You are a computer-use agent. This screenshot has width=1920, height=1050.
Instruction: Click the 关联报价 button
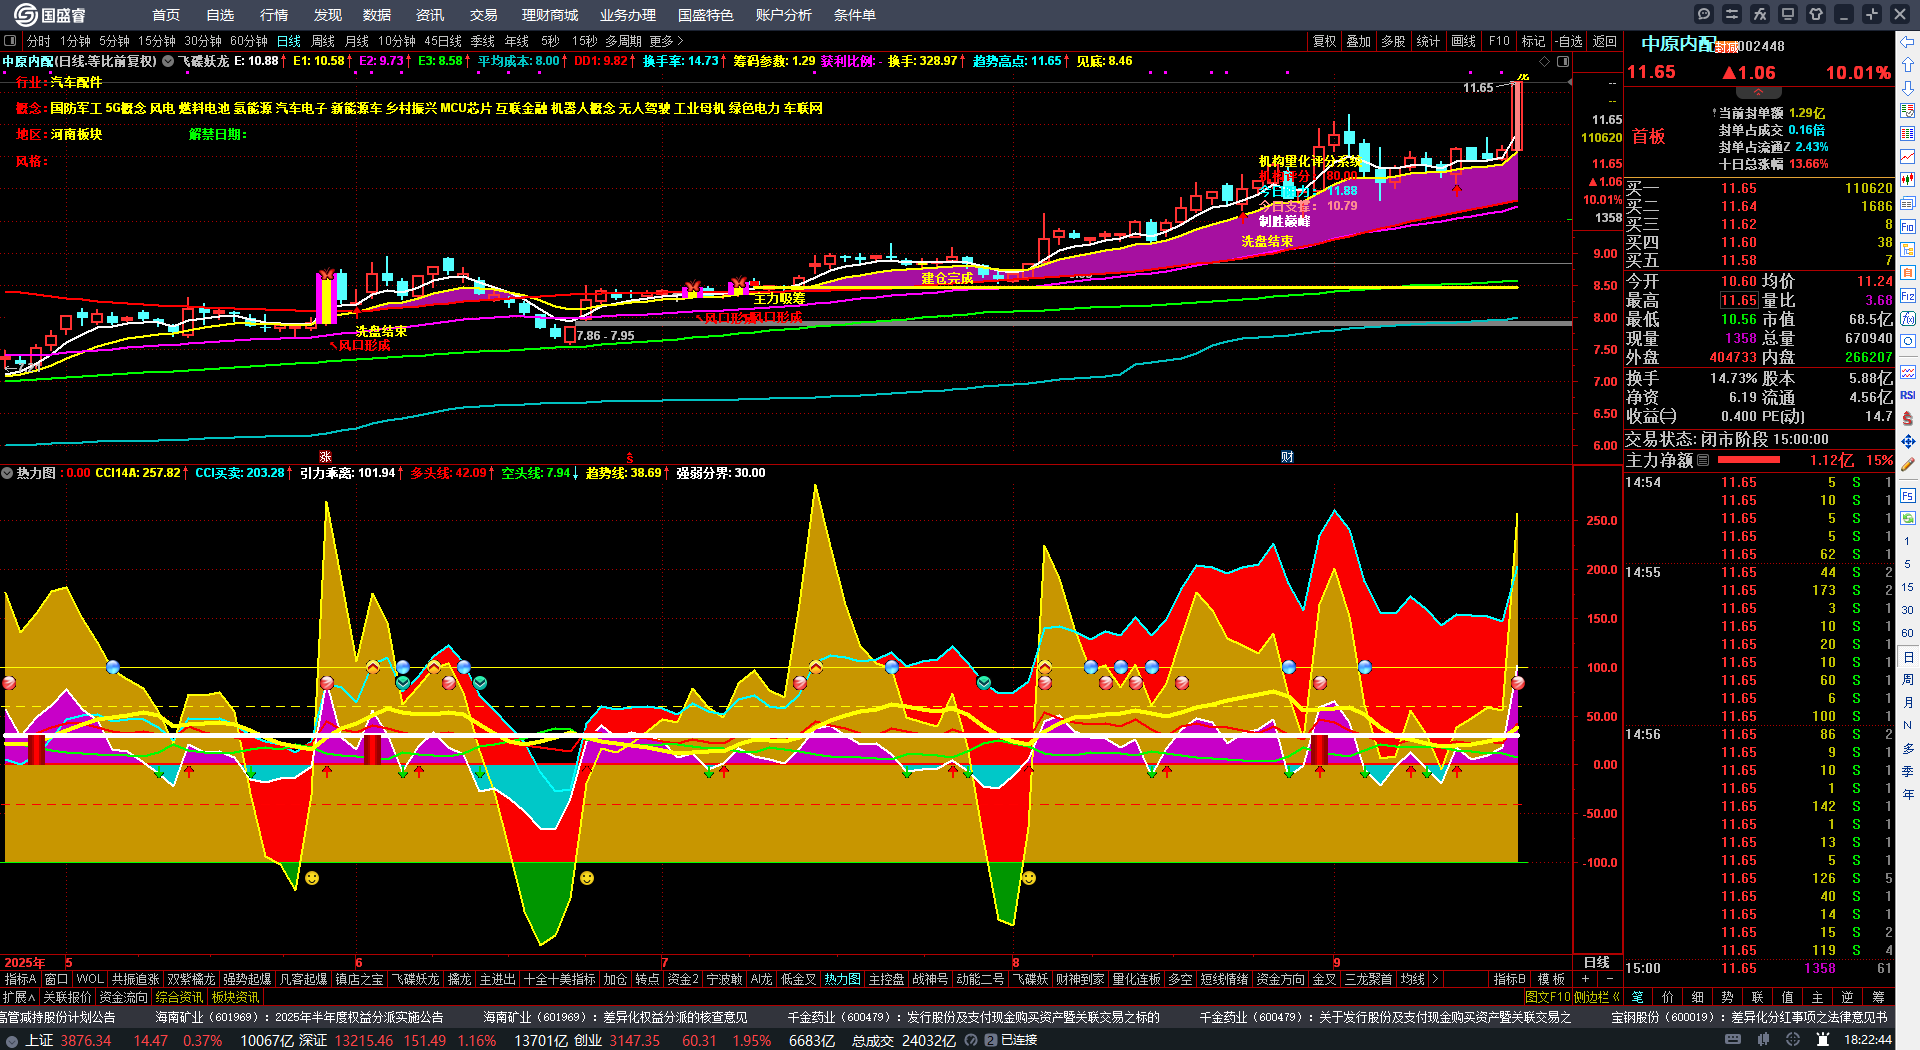[67, 997]
